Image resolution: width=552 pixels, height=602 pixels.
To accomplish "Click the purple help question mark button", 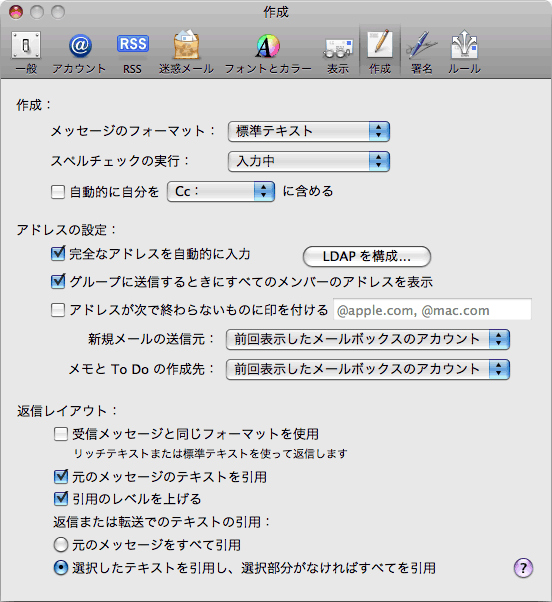I will click(523, 567).
